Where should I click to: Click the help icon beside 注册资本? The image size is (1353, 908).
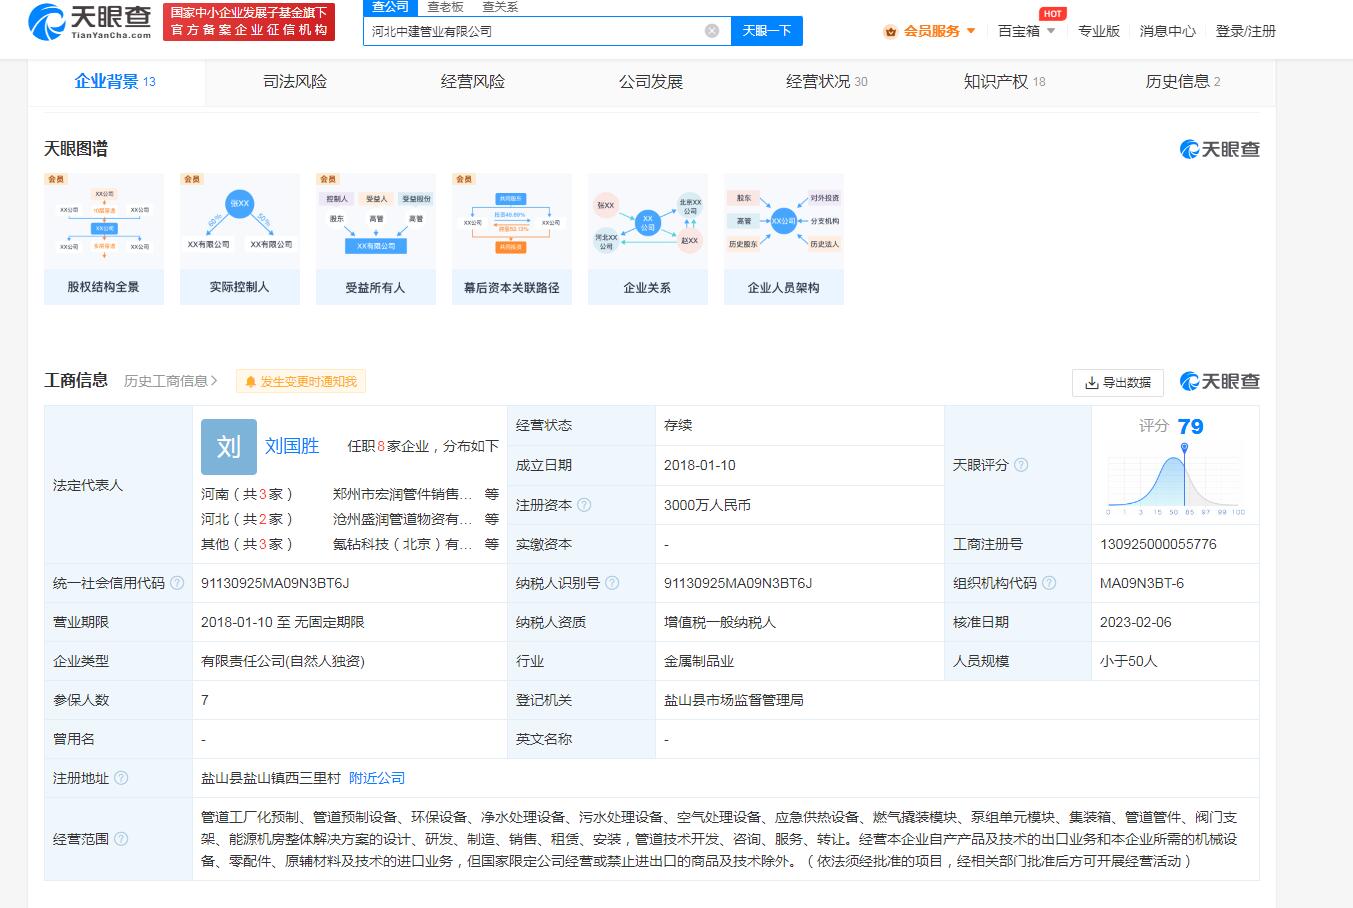pos(584,505)
